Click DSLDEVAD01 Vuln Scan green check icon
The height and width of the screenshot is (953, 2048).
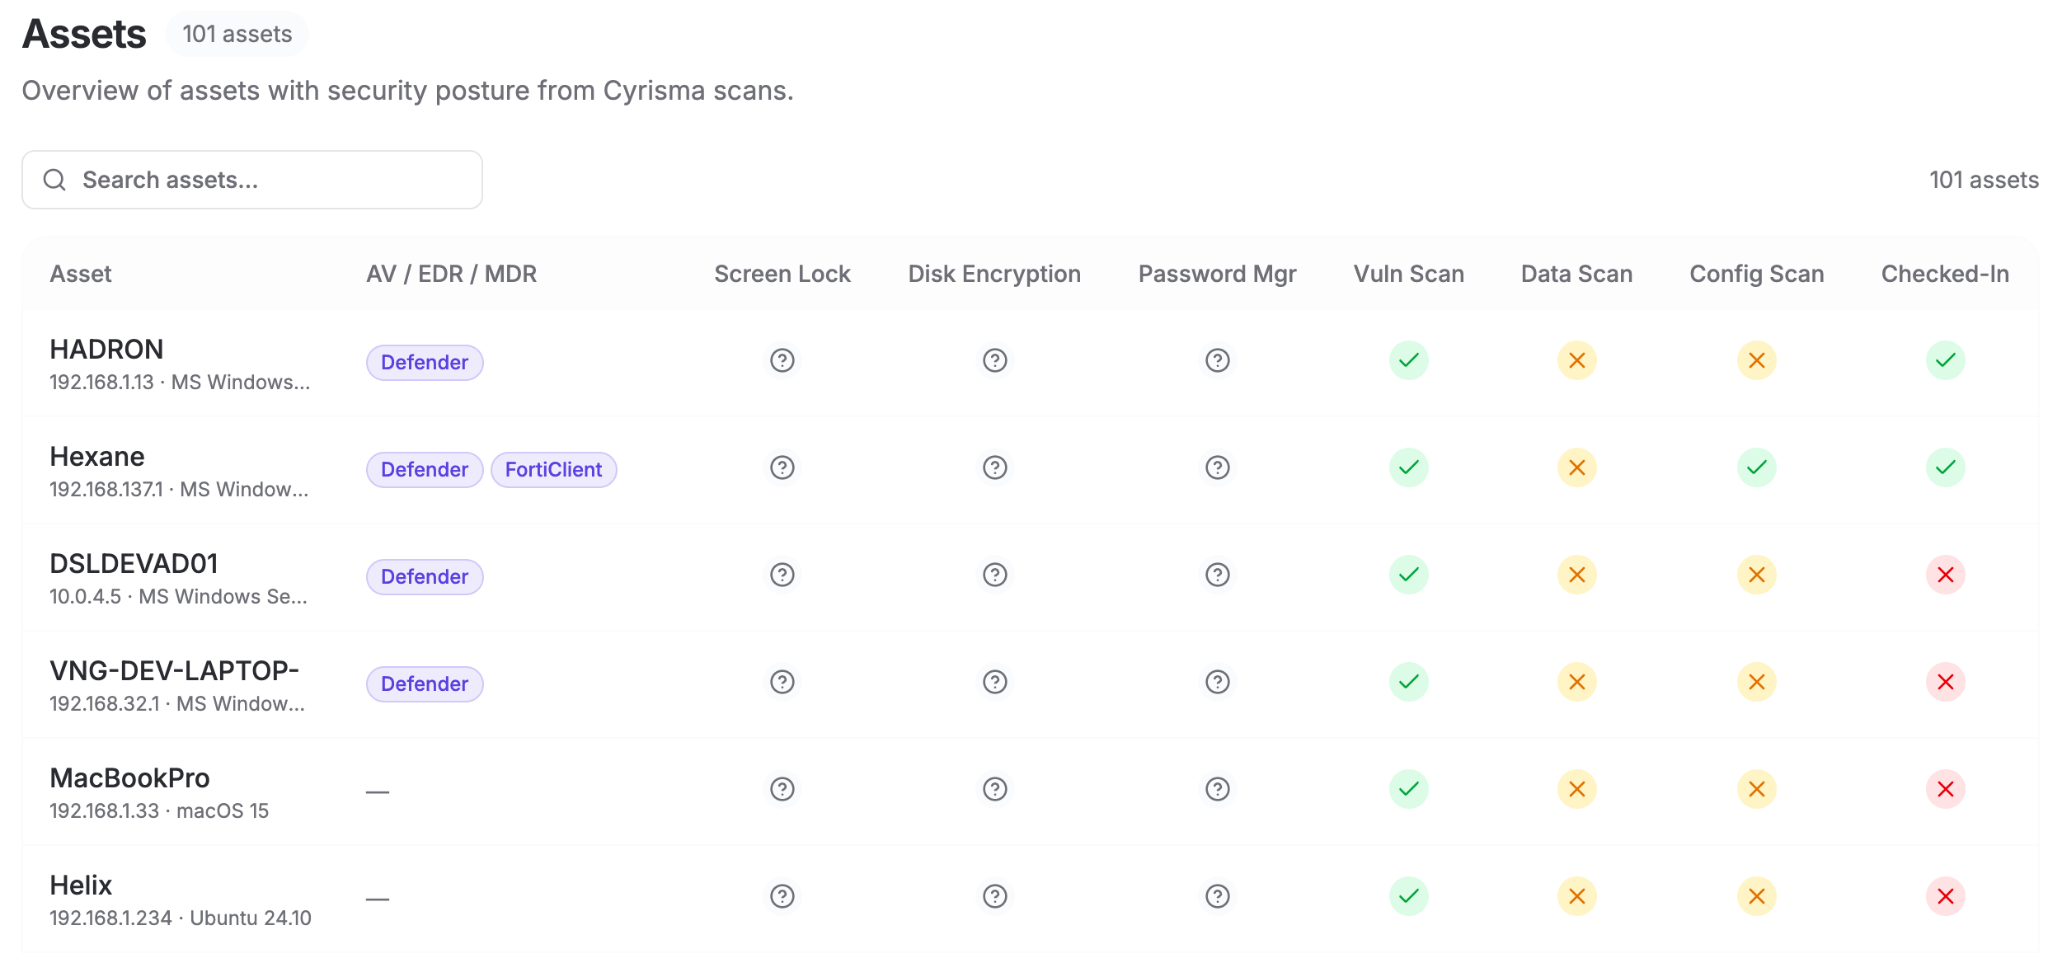1409,575
